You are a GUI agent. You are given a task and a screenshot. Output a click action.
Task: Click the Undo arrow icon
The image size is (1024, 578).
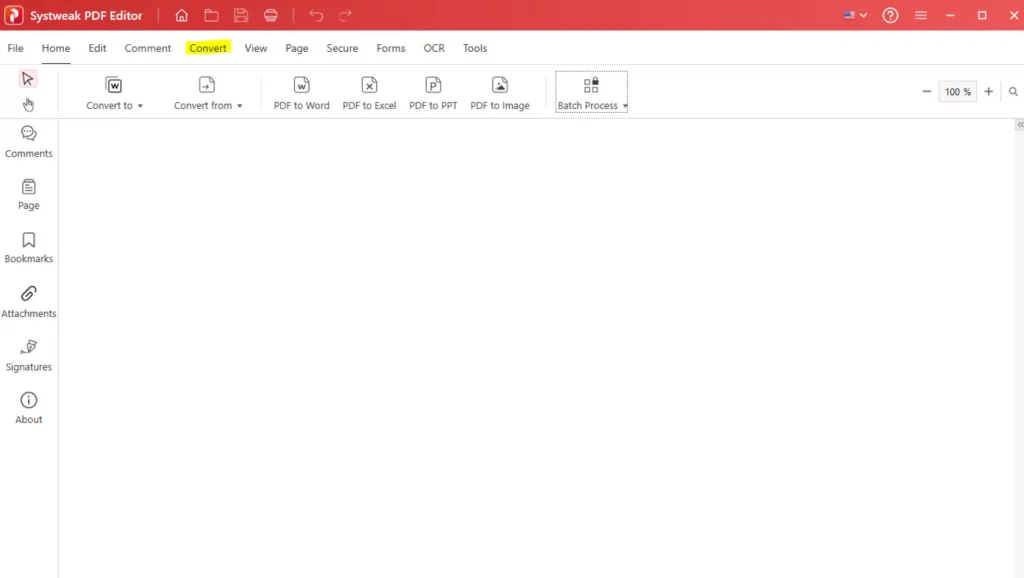(x=316, y=15)
